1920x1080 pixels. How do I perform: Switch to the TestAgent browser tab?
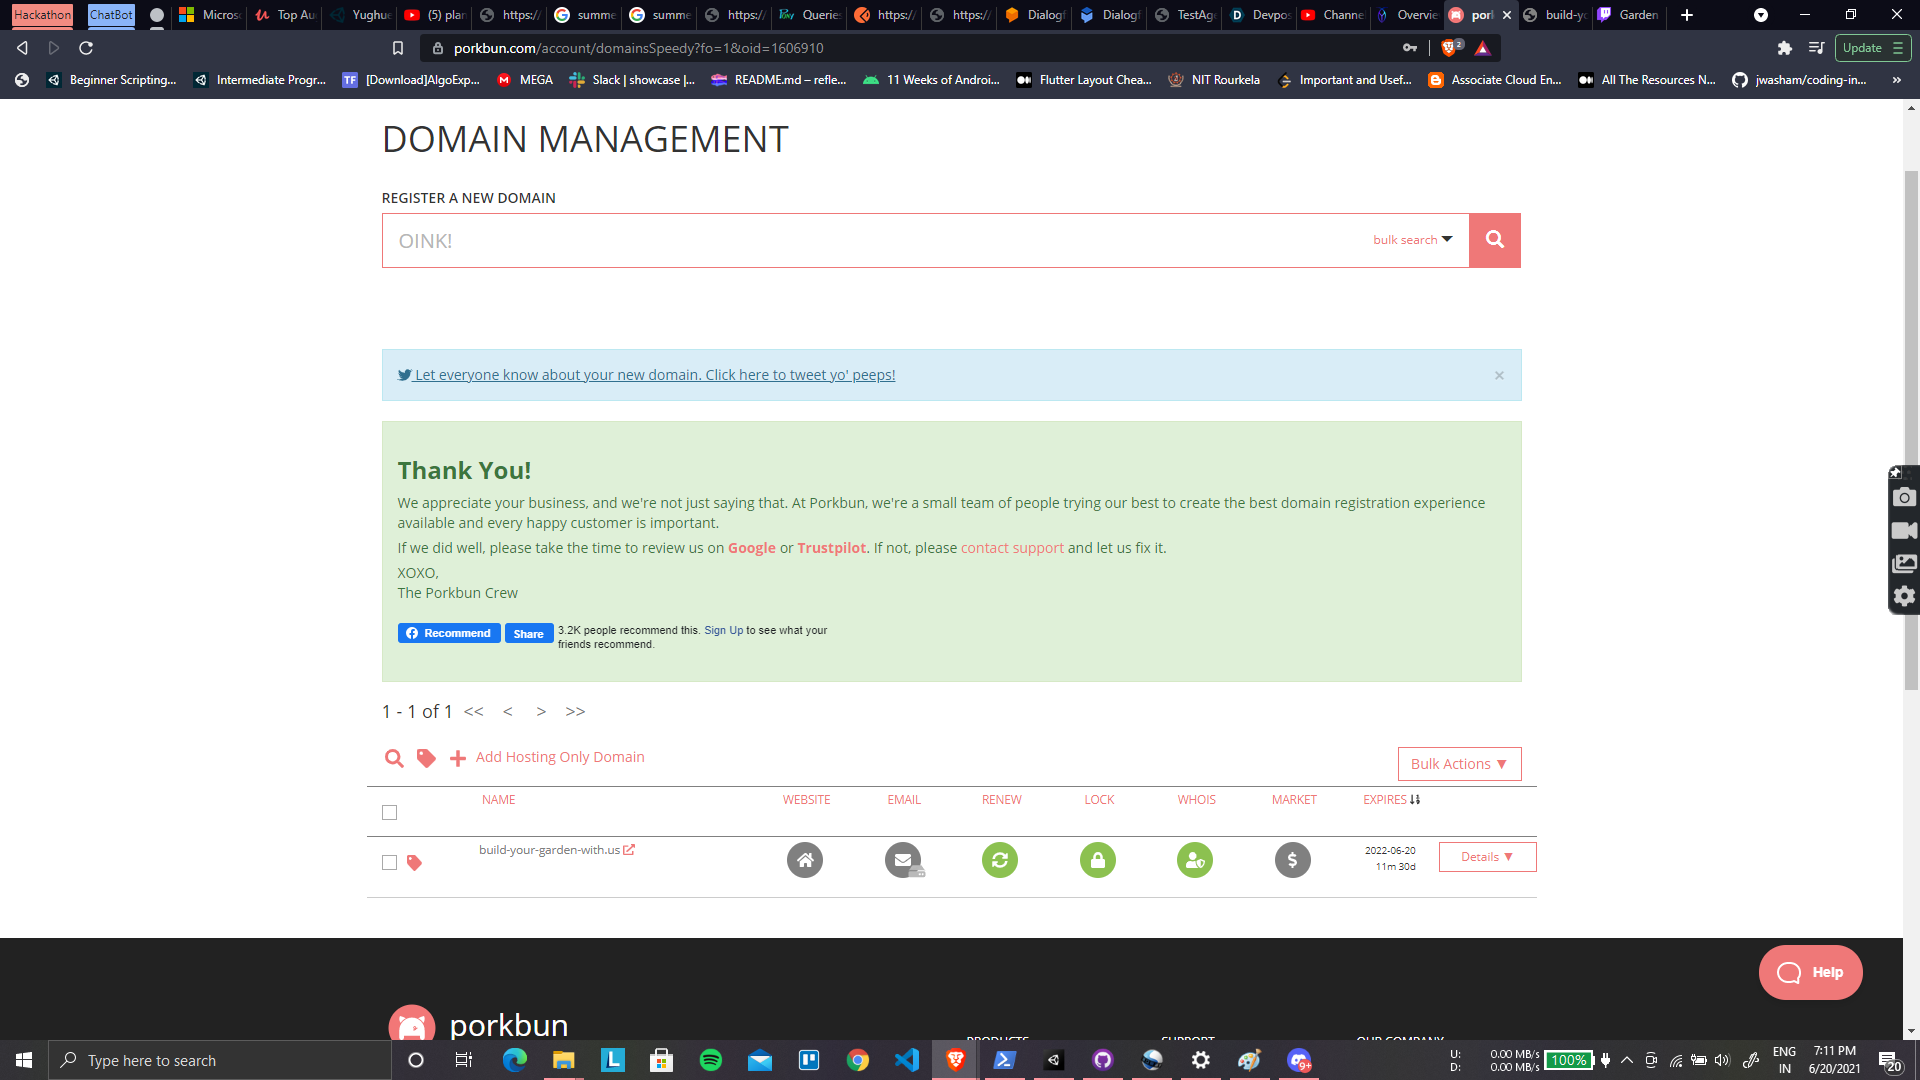tap(1185, 15)
